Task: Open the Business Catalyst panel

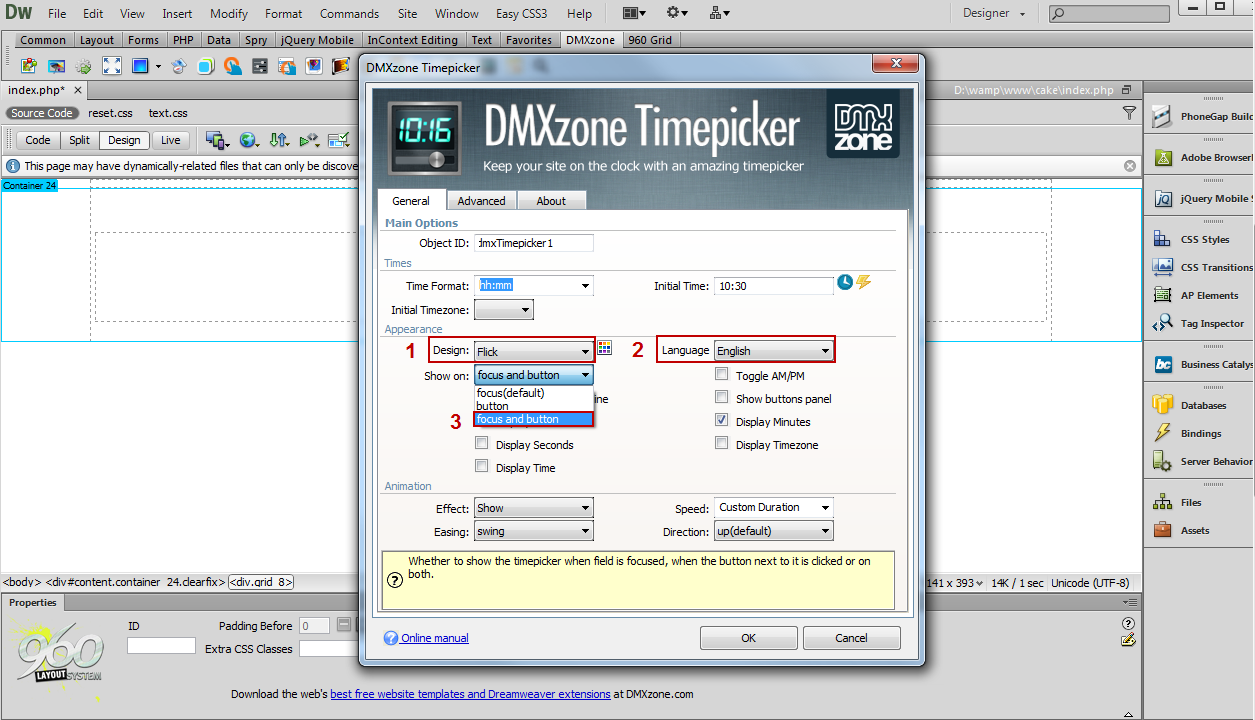Action: coord(1204,364)
